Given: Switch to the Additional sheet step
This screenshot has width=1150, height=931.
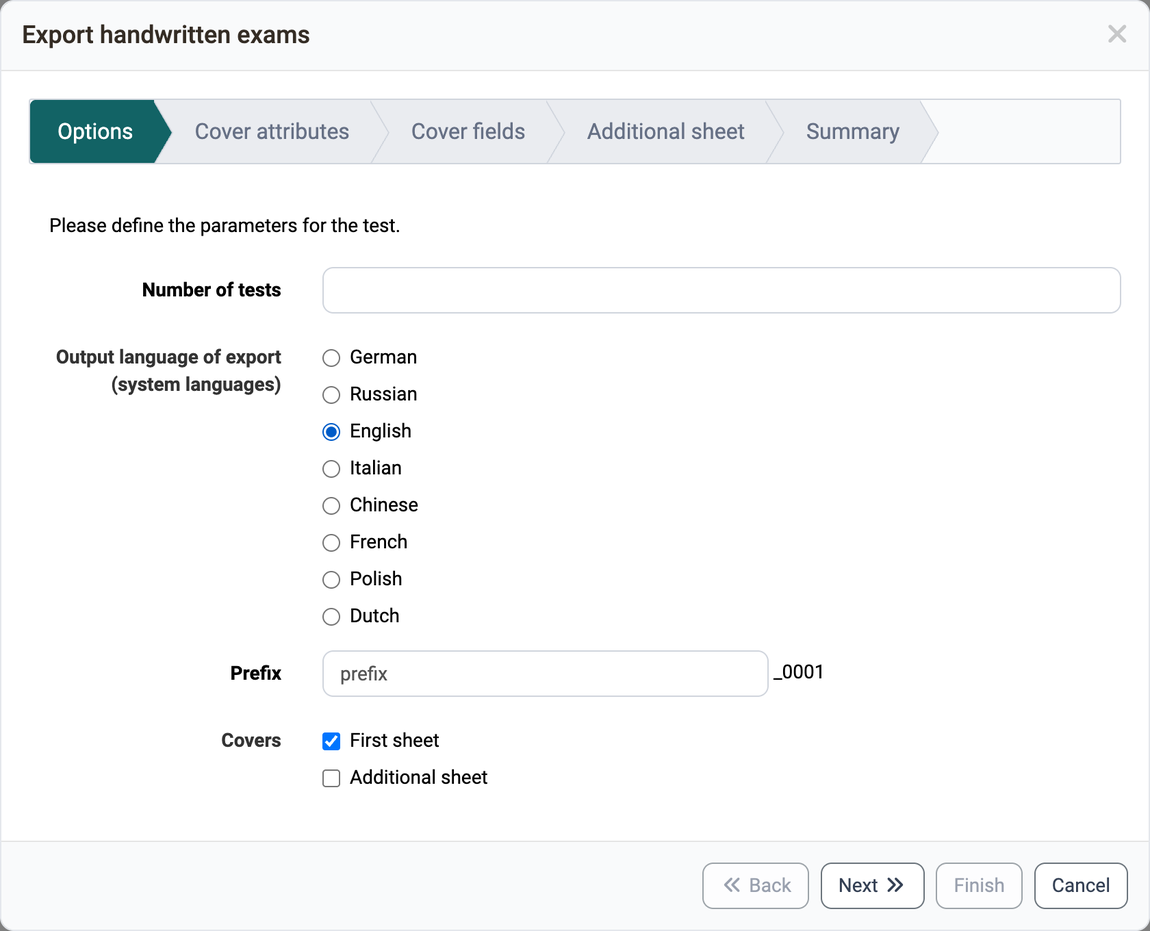Looking at the screenshot, I should [x=665, y=131].
